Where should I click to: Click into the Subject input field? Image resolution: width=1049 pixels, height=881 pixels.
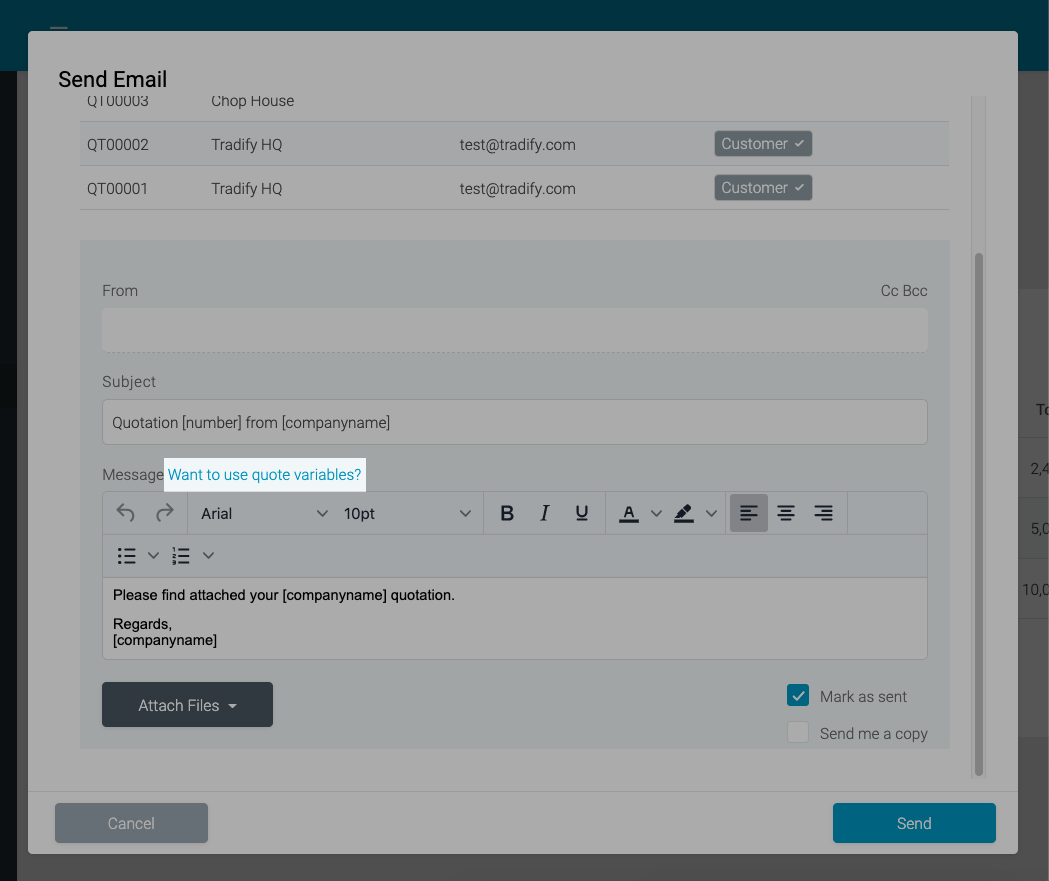coord(514,423)
